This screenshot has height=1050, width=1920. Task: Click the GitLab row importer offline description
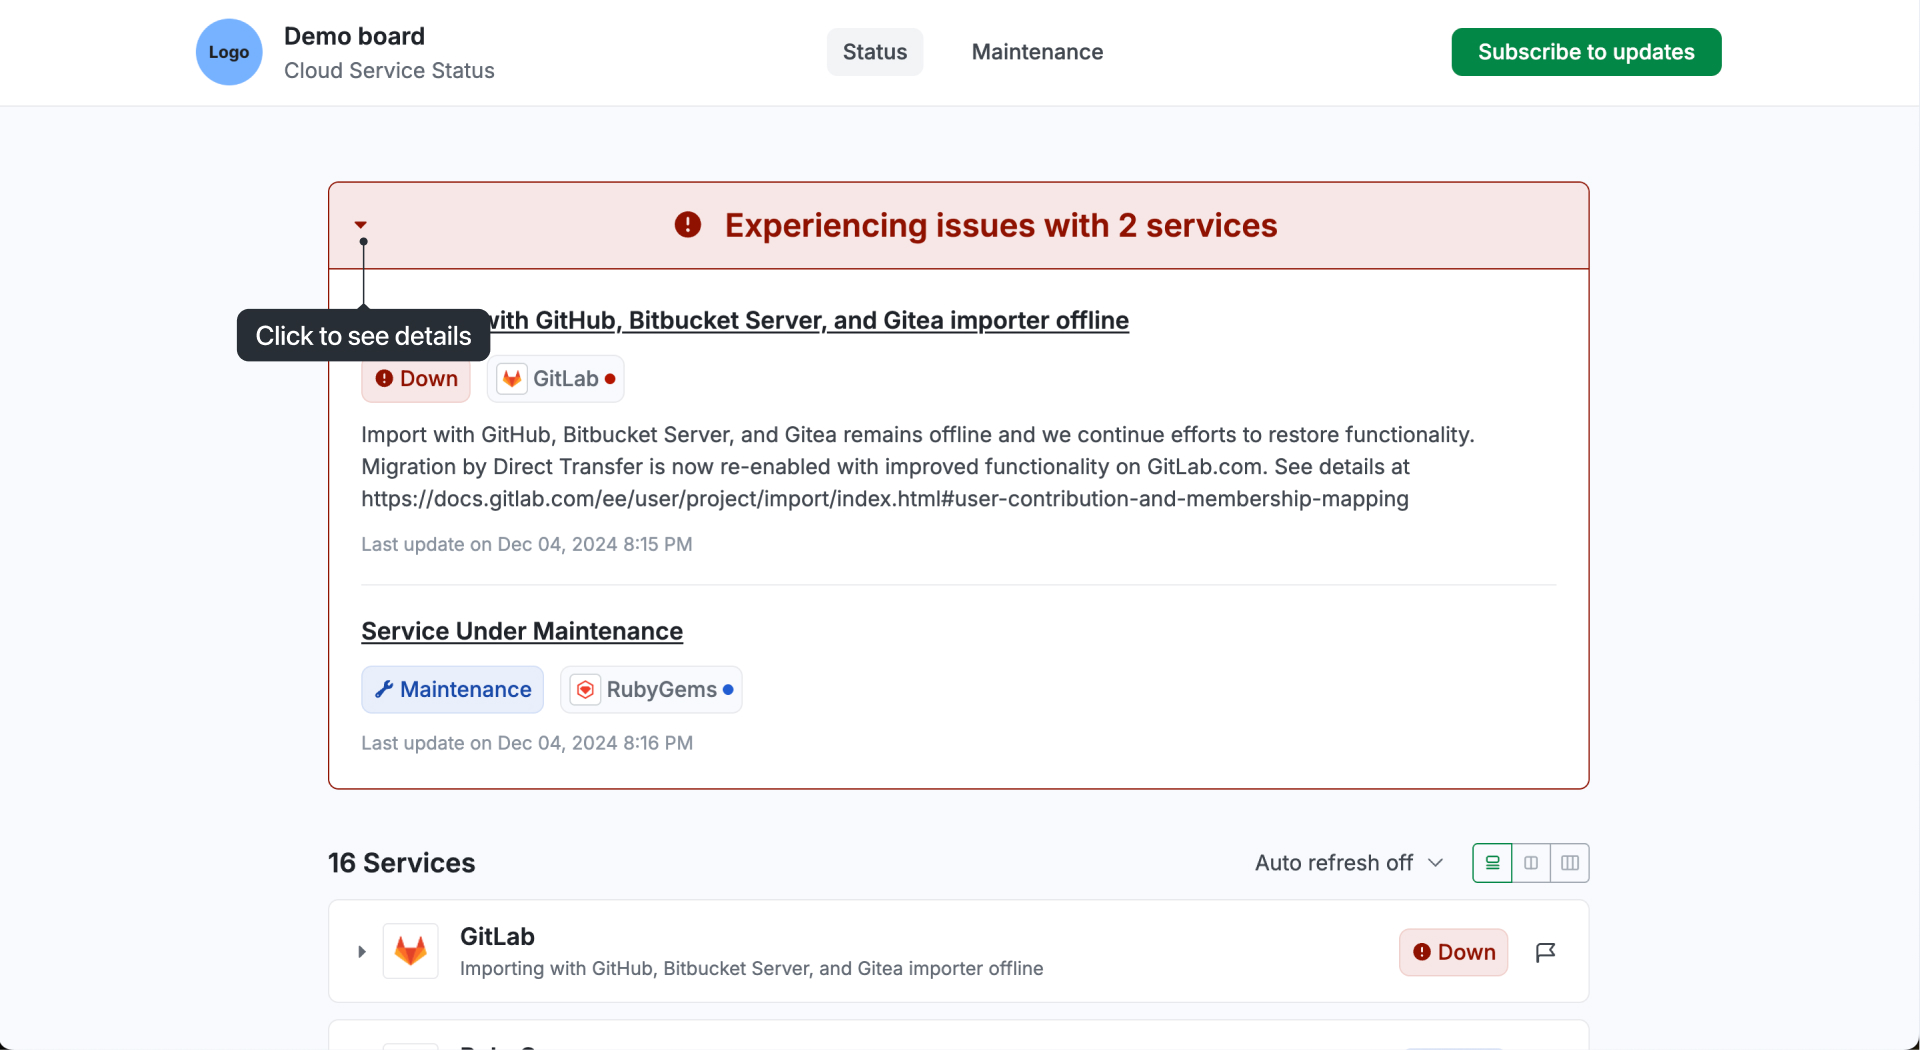tap(751, 968)
